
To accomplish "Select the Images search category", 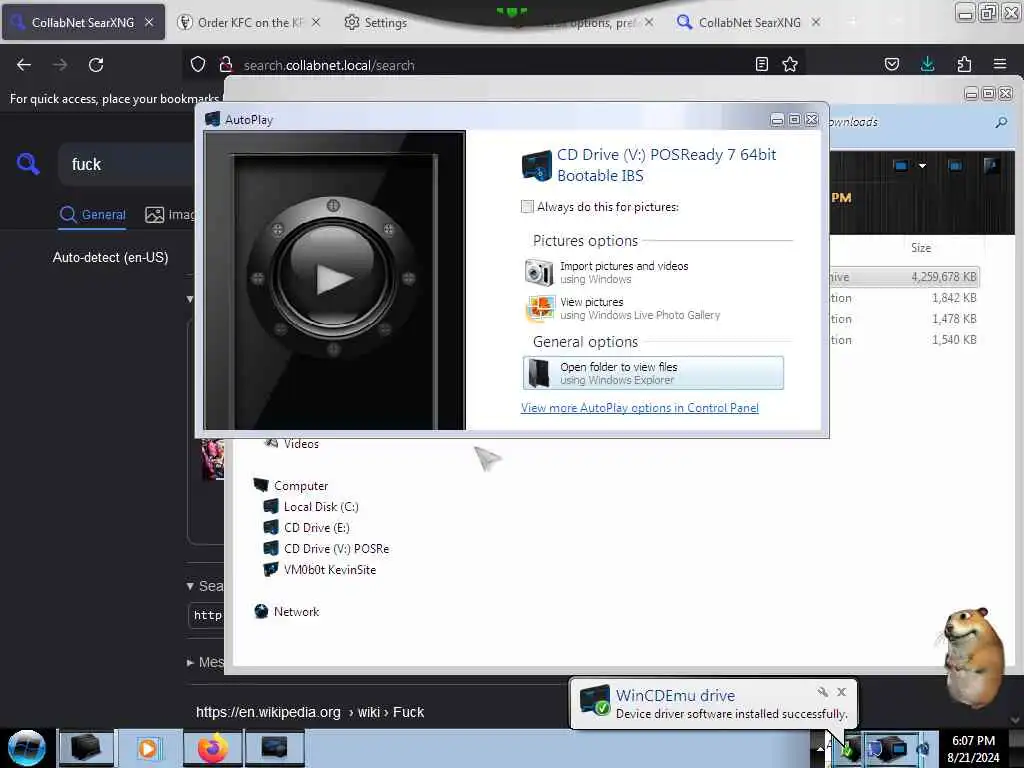I will [x=170, y=215].
